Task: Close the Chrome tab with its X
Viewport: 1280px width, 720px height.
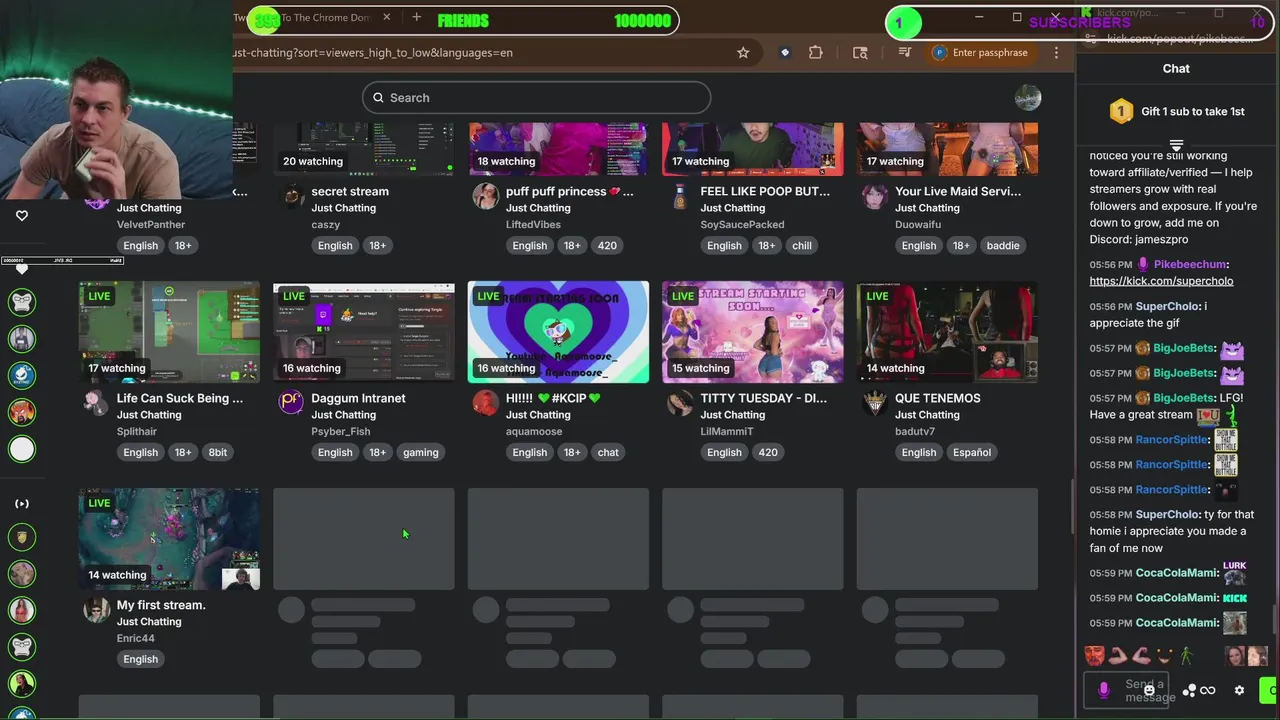Action: point(386,17)
